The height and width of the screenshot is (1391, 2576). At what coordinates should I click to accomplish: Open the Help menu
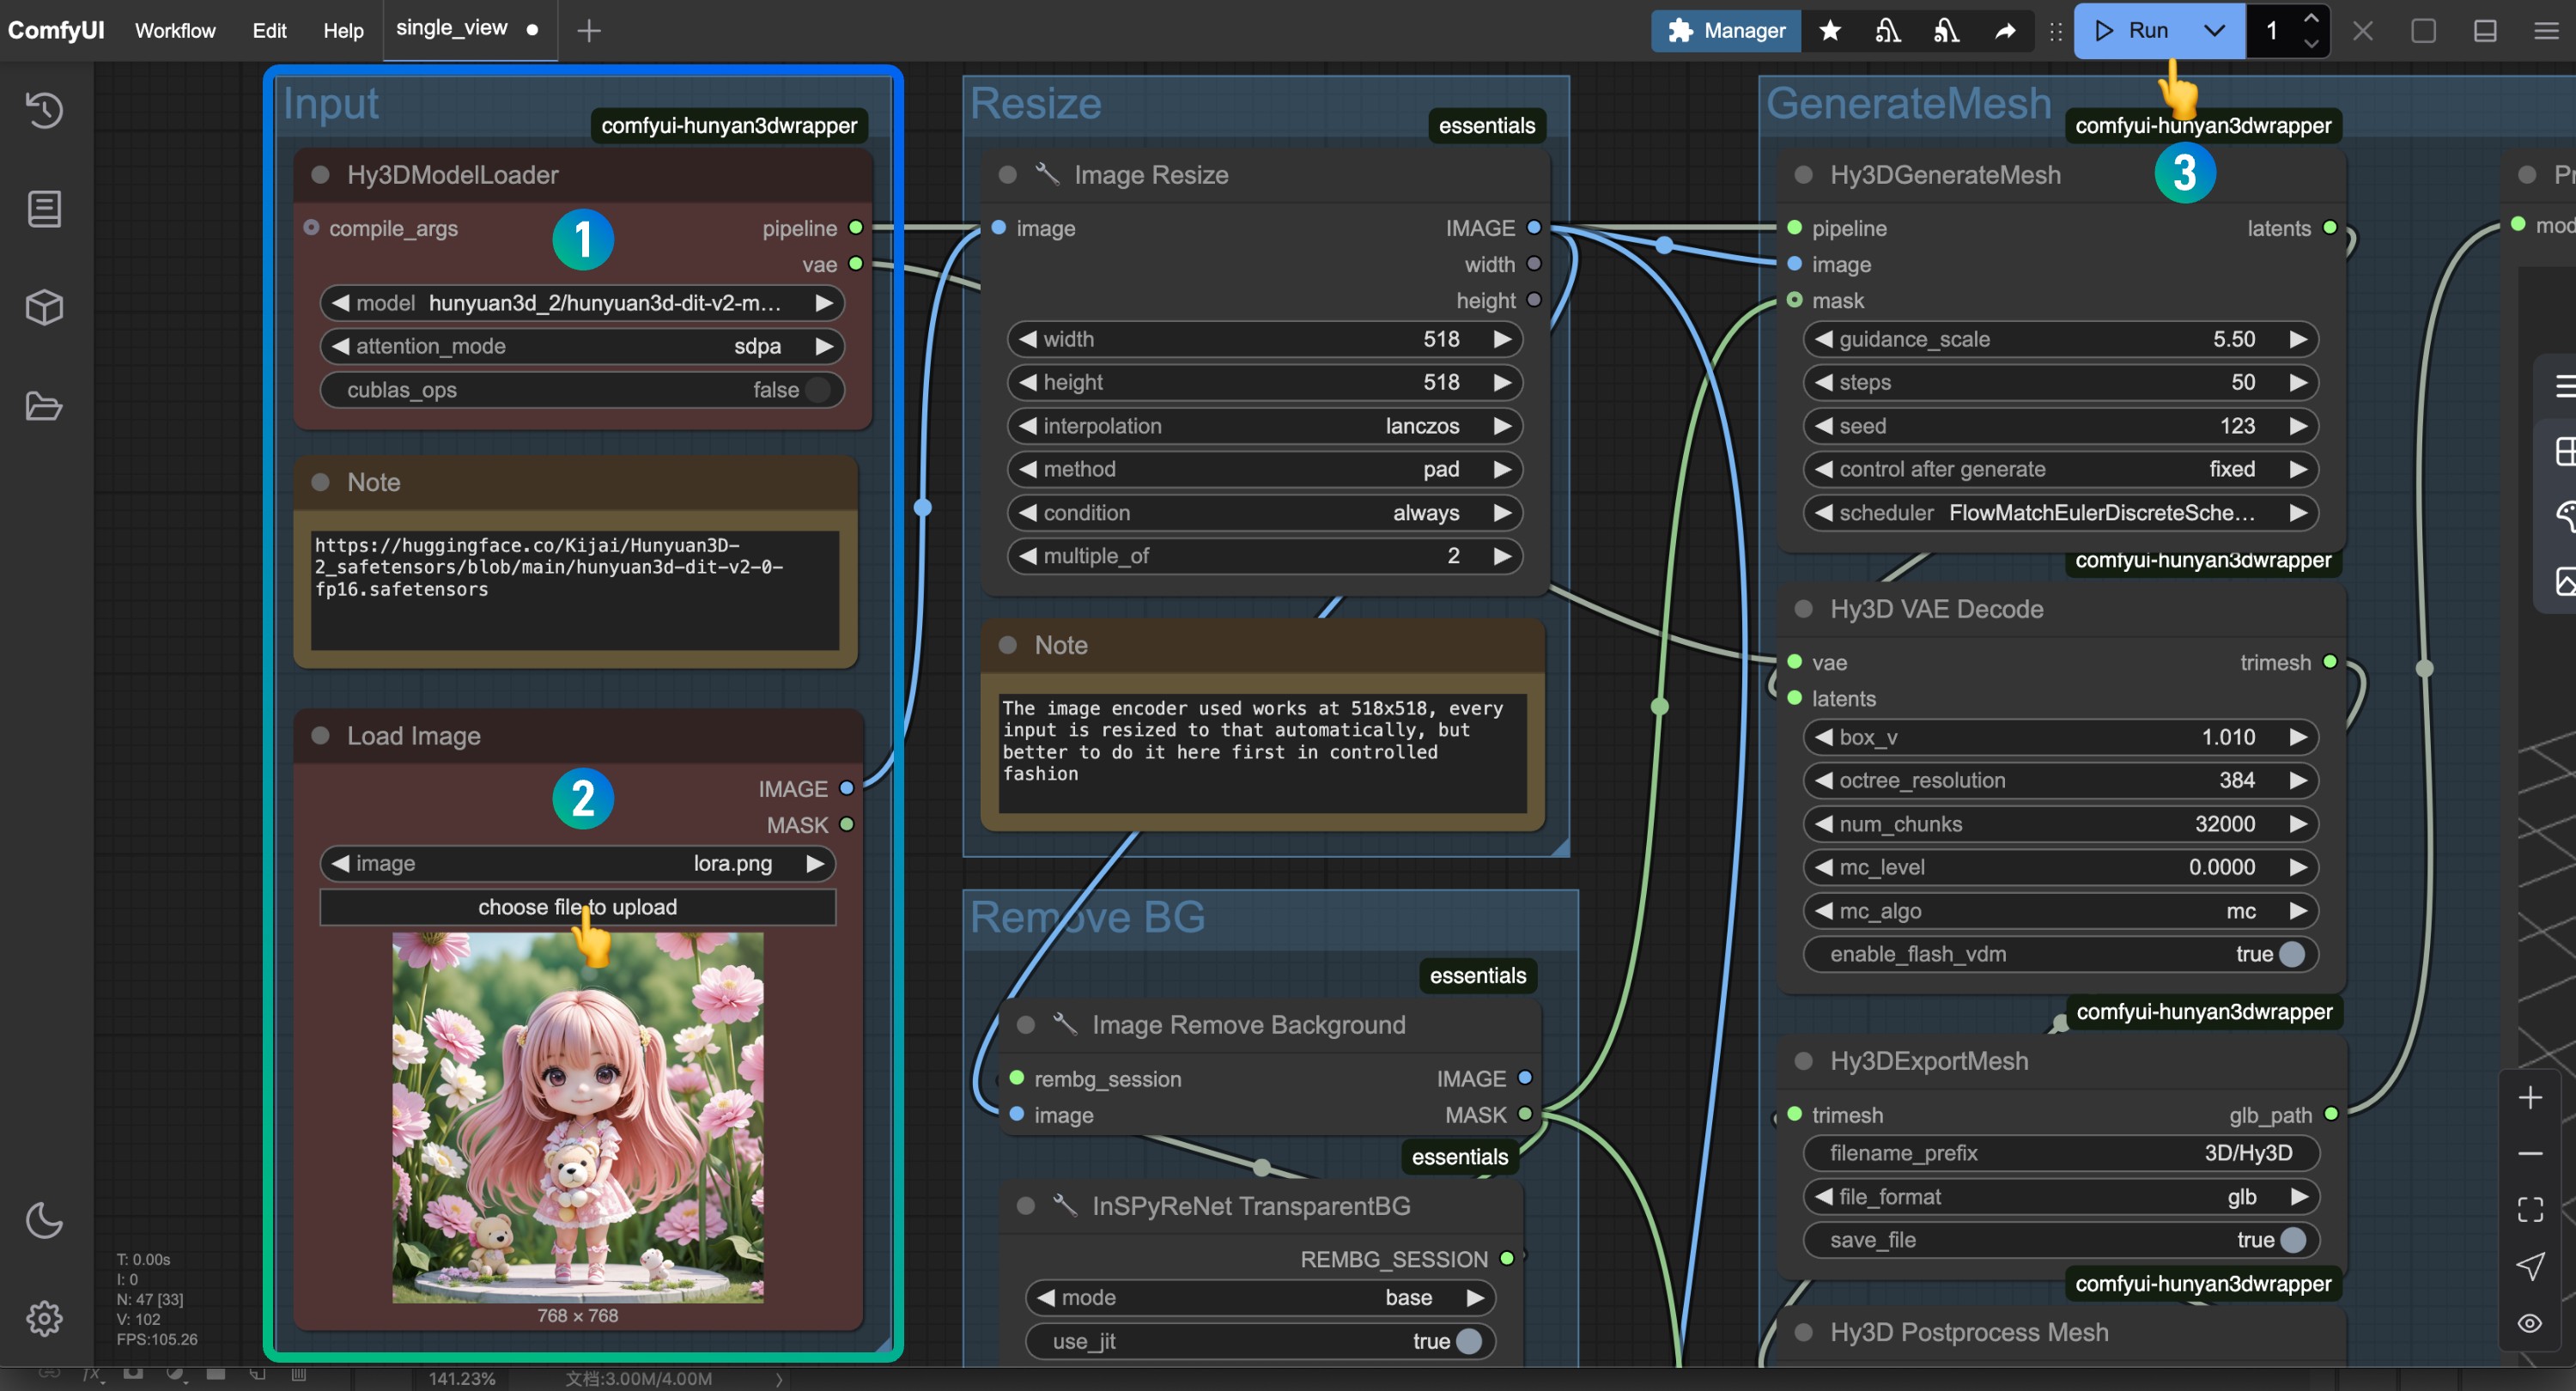pyautogui.click(x=343, y=30)
